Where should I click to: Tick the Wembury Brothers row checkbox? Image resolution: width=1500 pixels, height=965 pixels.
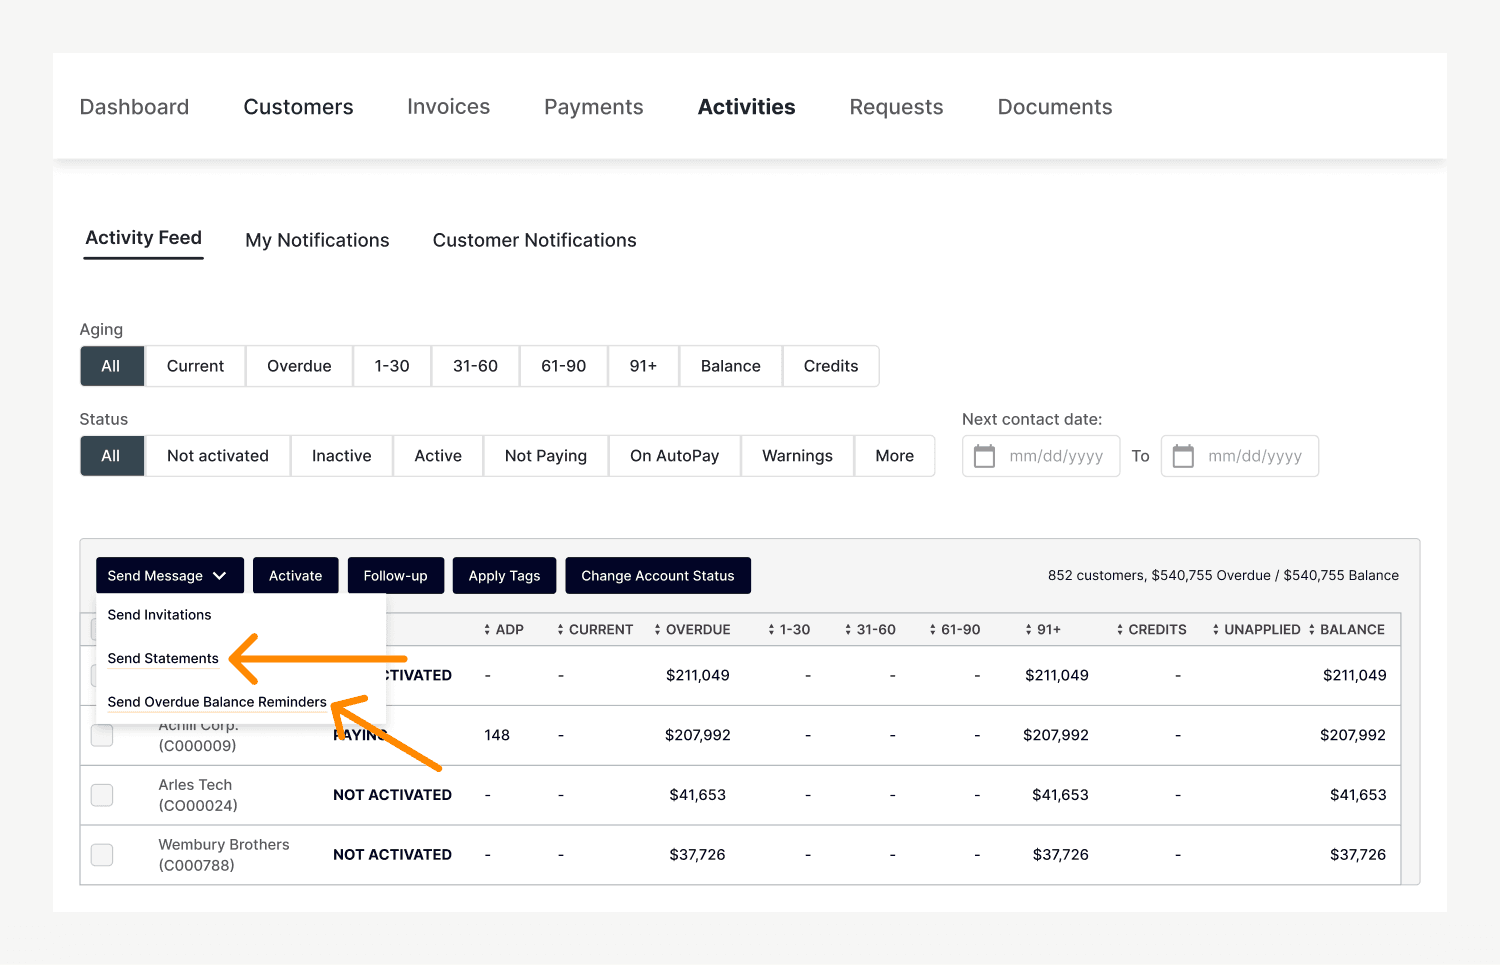click(102, 855)
